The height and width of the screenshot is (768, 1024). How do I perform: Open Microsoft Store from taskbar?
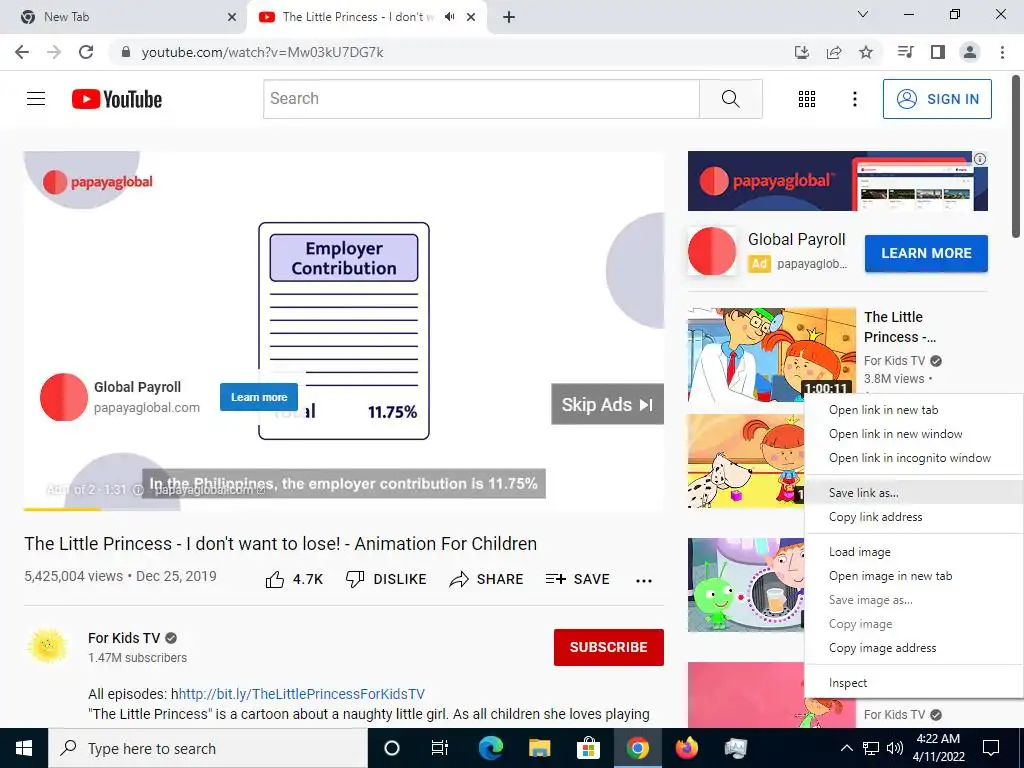pos(588,748)
